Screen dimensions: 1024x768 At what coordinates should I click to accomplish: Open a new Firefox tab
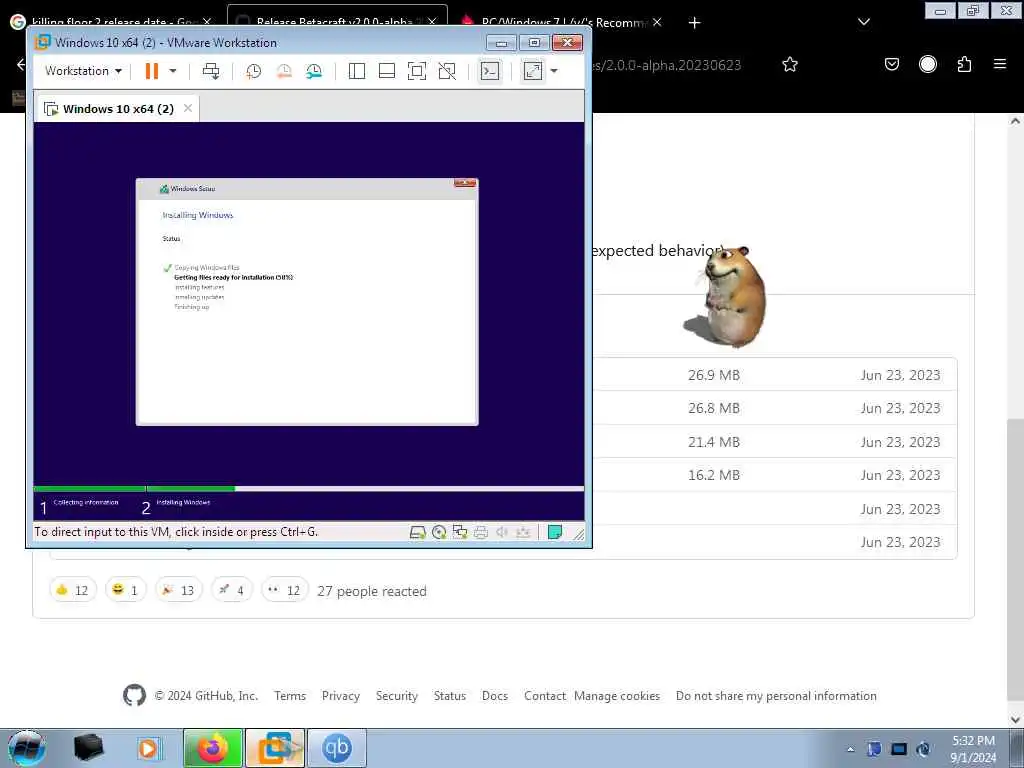(695, 23)
